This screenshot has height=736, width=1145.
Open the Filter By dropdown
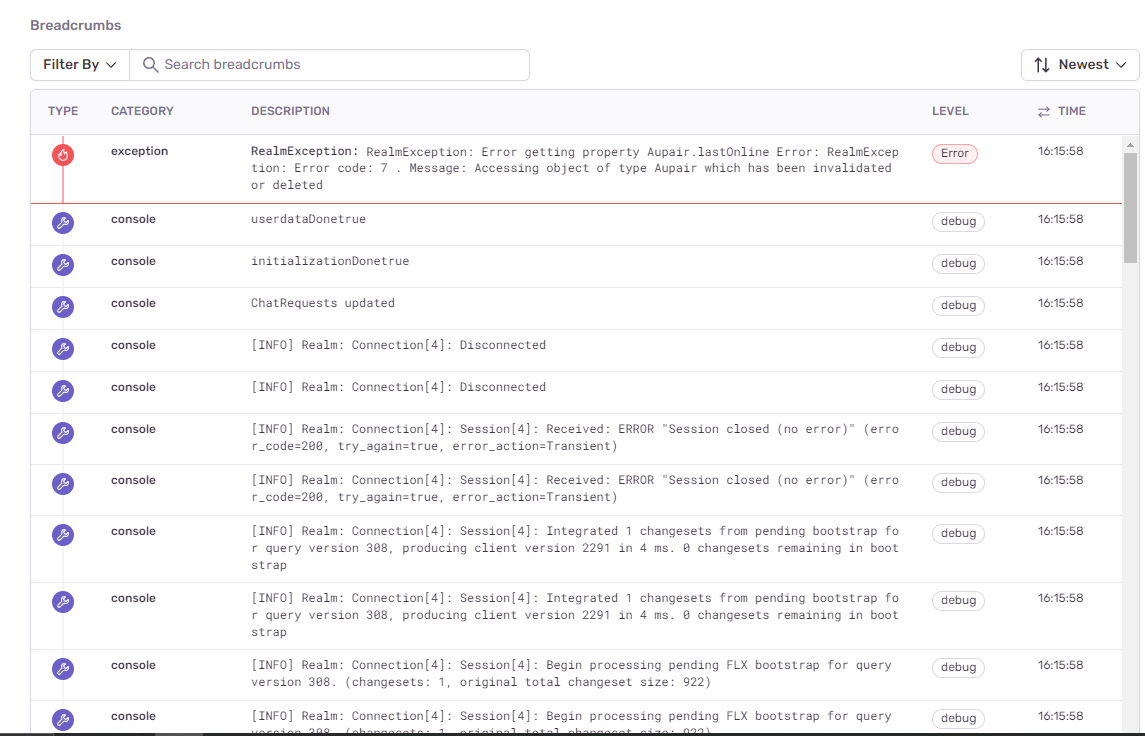pyautogui.click(x=79, y=64)
